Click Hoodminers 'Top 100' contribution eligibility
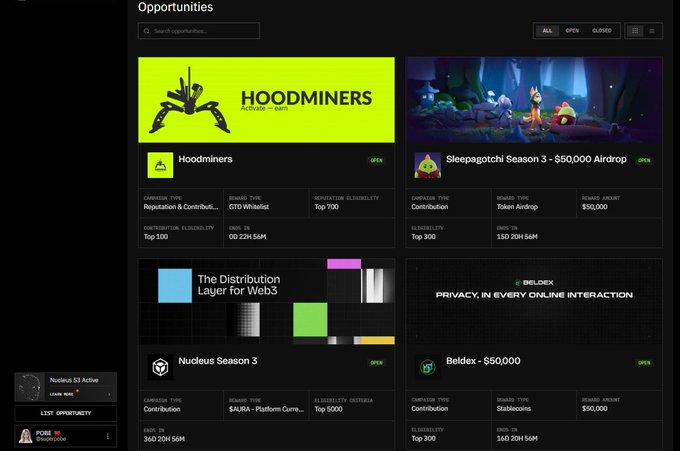The width and height of the screenshot is (680, 451). coord(156,237)
